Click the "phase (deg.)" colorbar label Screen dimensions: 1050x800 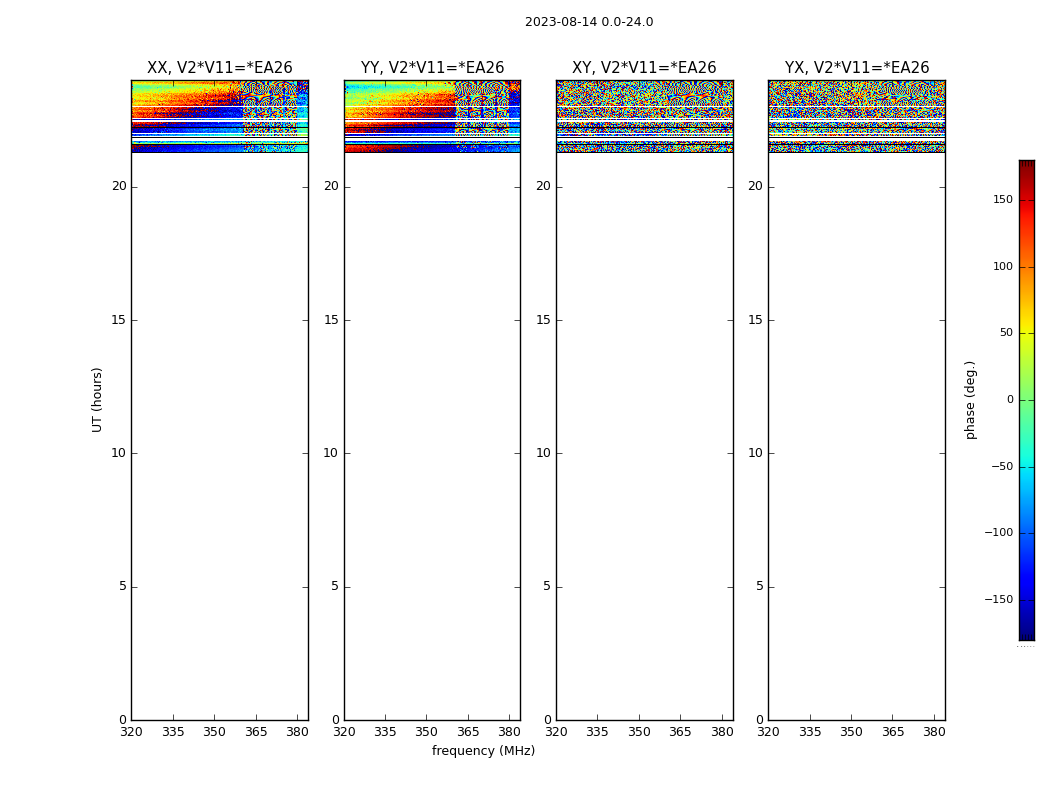coord(970,400)
